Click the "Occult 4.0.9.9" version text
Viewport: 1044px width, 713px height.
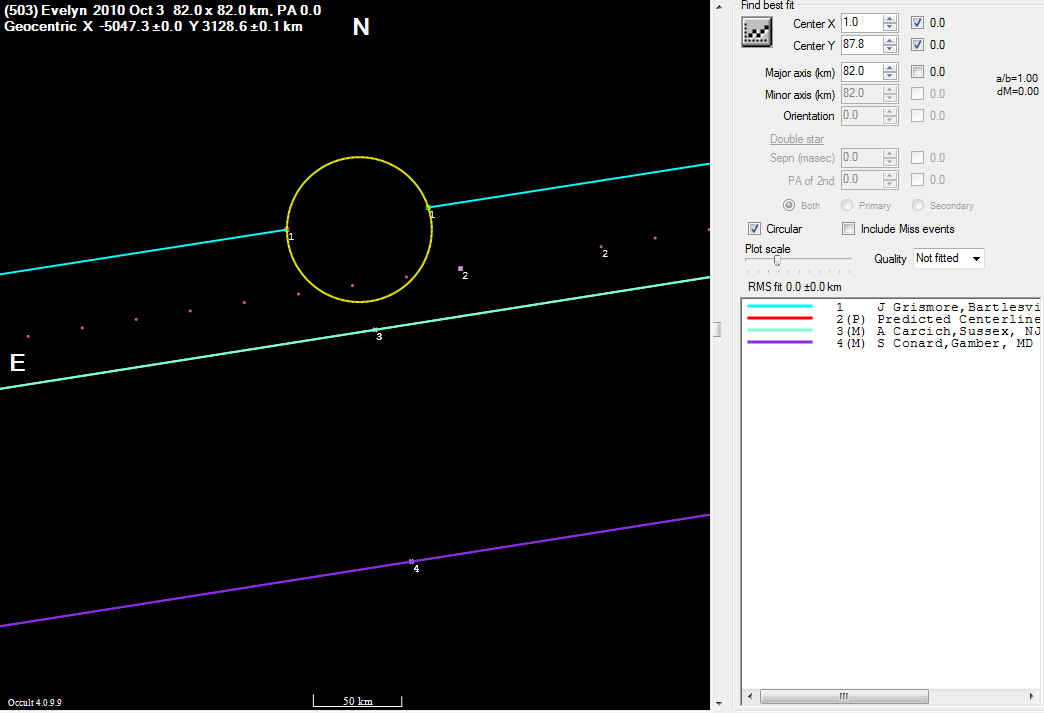tap(35, 702)
